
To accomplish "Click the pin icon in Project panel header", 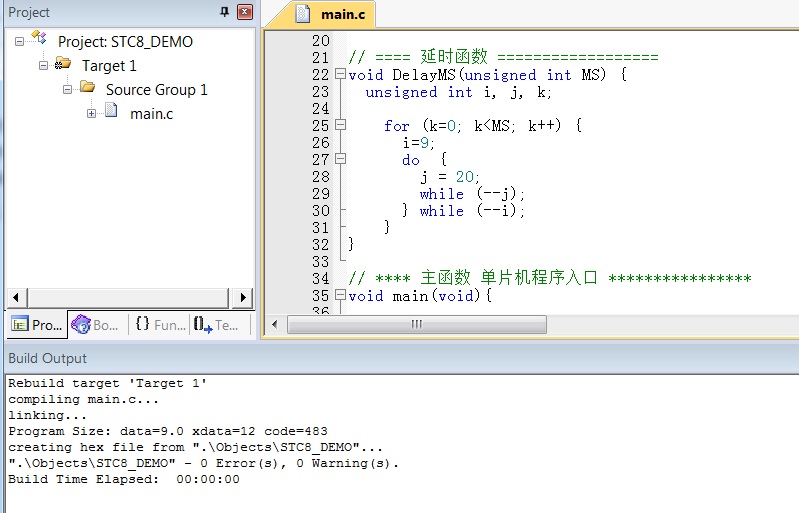I will 224,12.
